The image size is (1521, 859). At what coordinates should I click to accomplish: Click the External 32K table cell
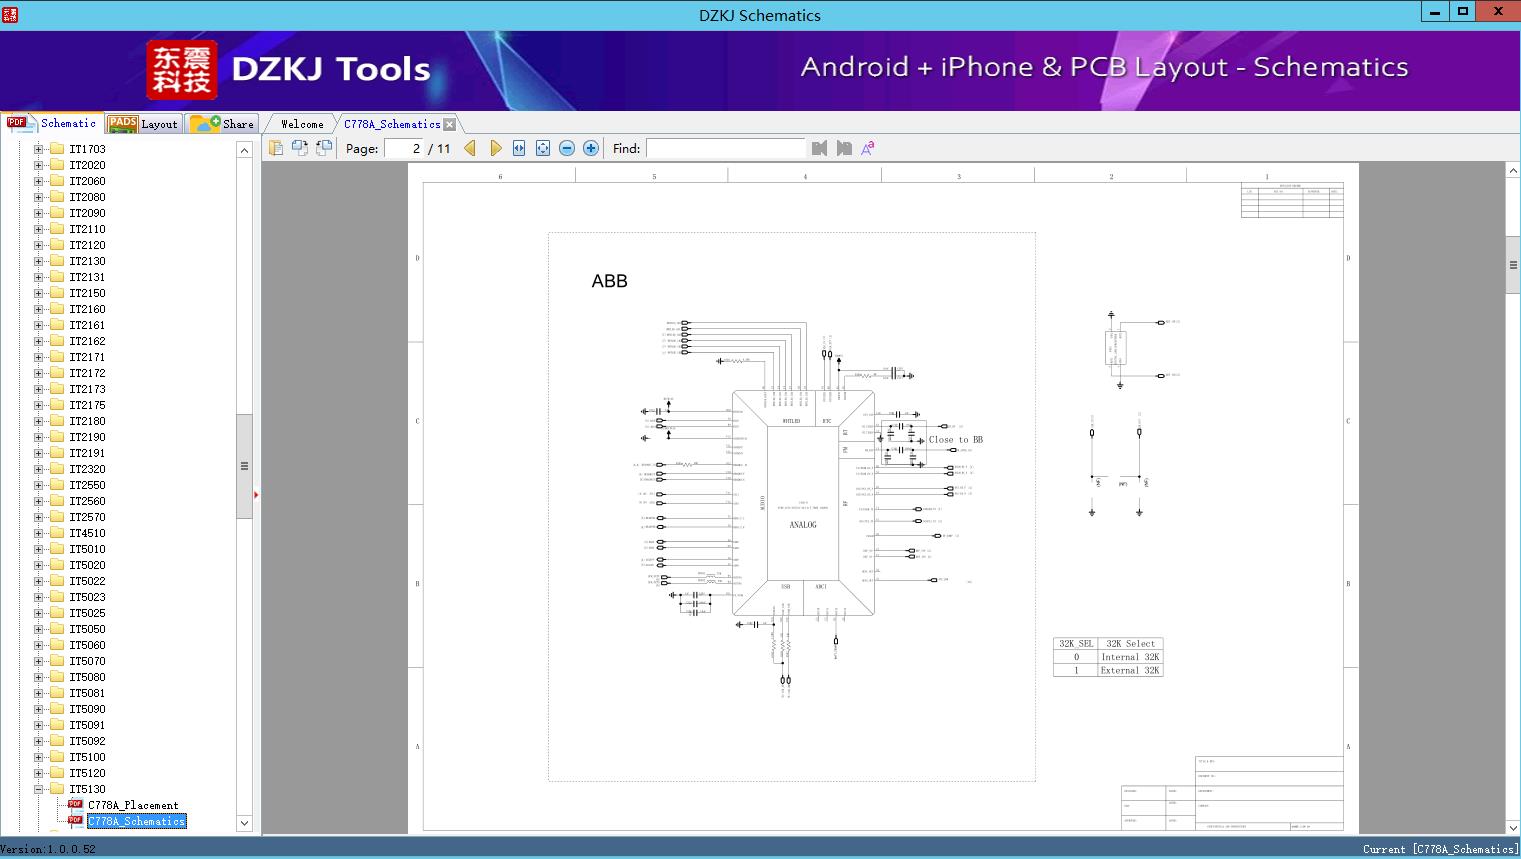pyautogui.click(x=1130, y=670)
